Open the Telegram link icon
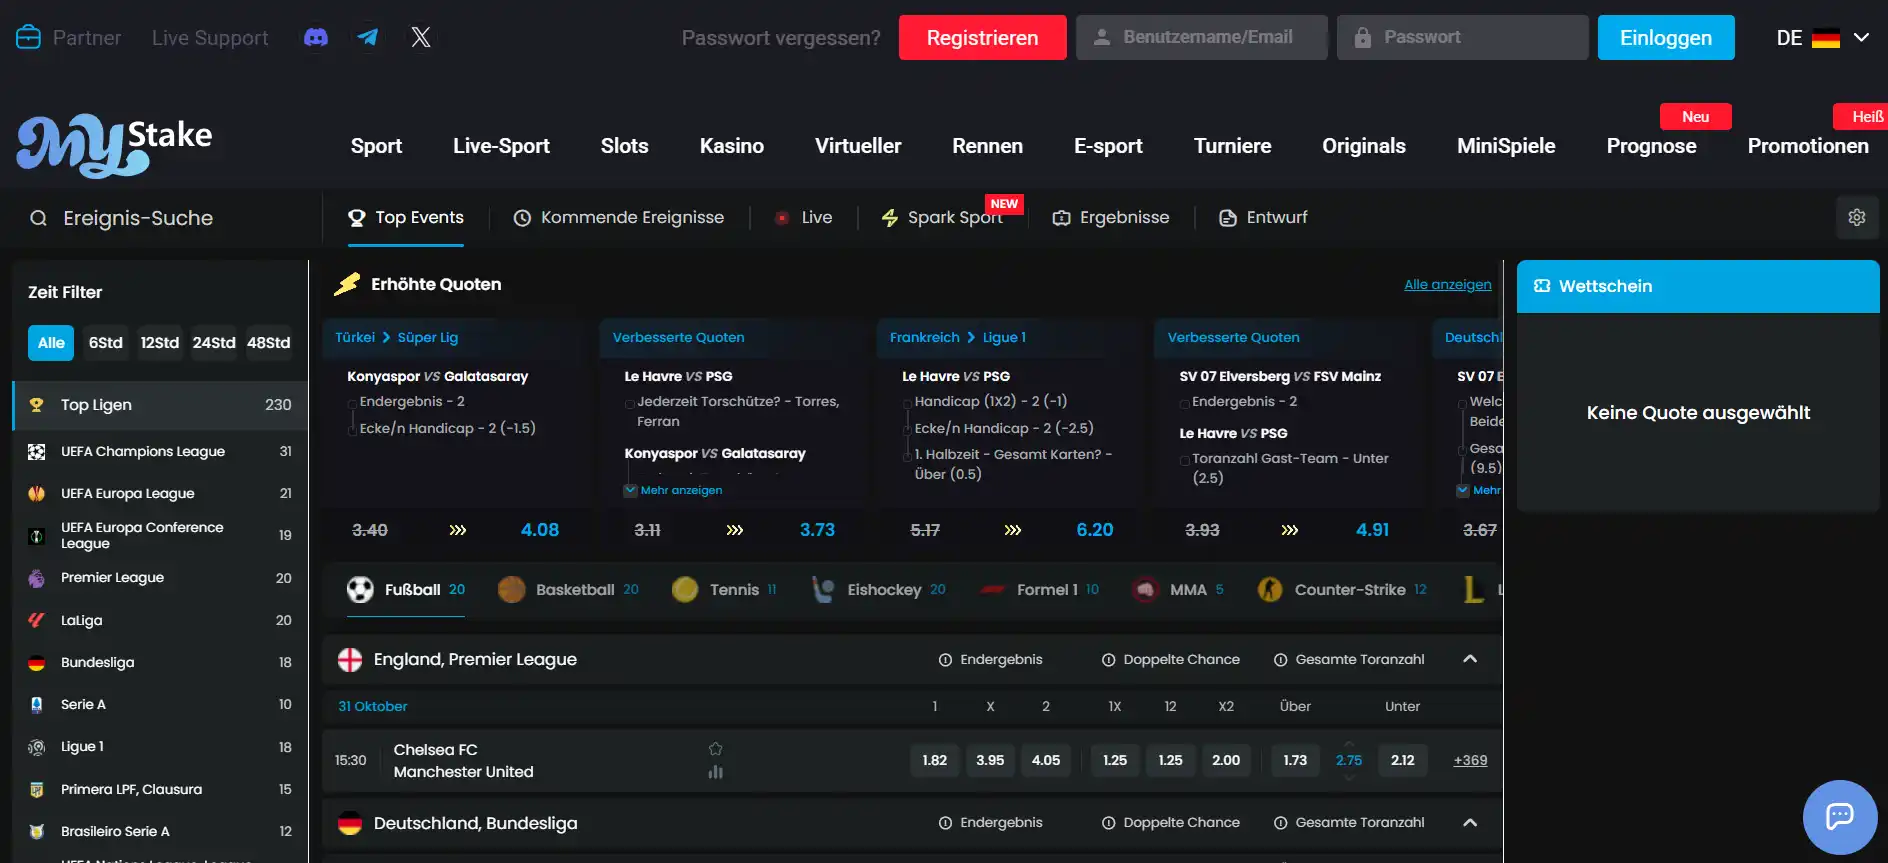 click(x=368, y=38)
